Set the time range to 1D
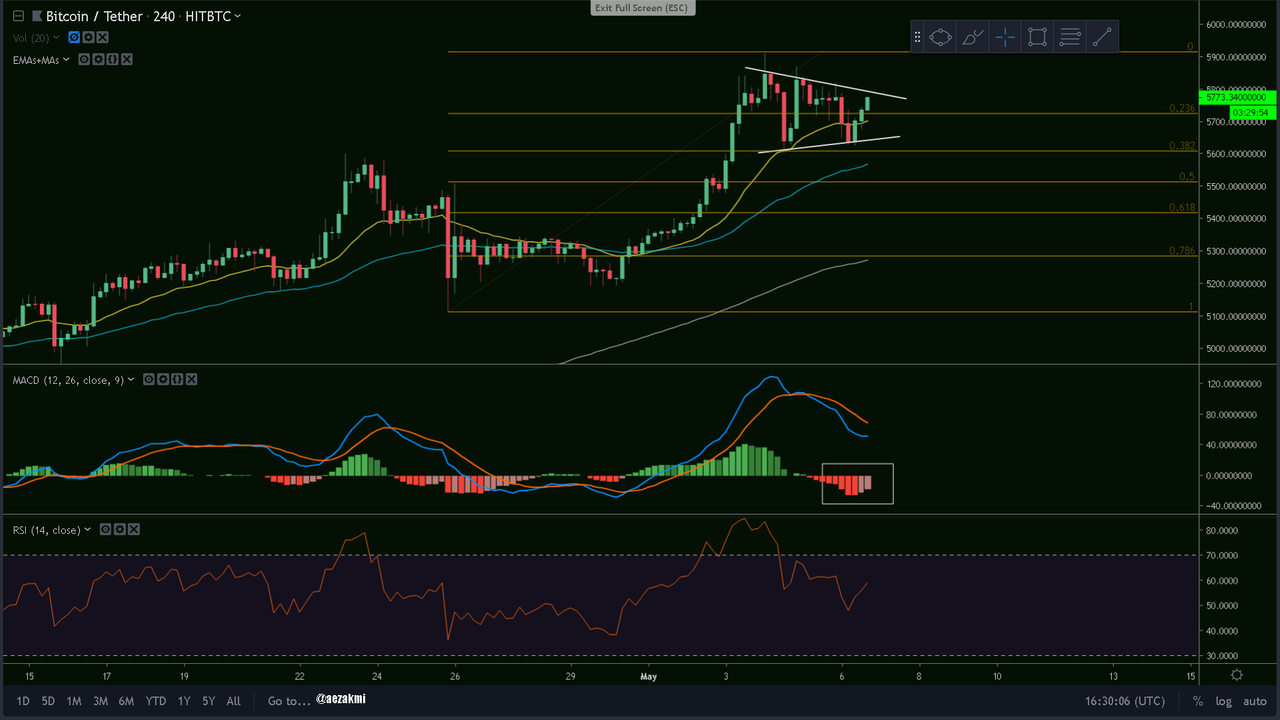 tap(22, 701)
